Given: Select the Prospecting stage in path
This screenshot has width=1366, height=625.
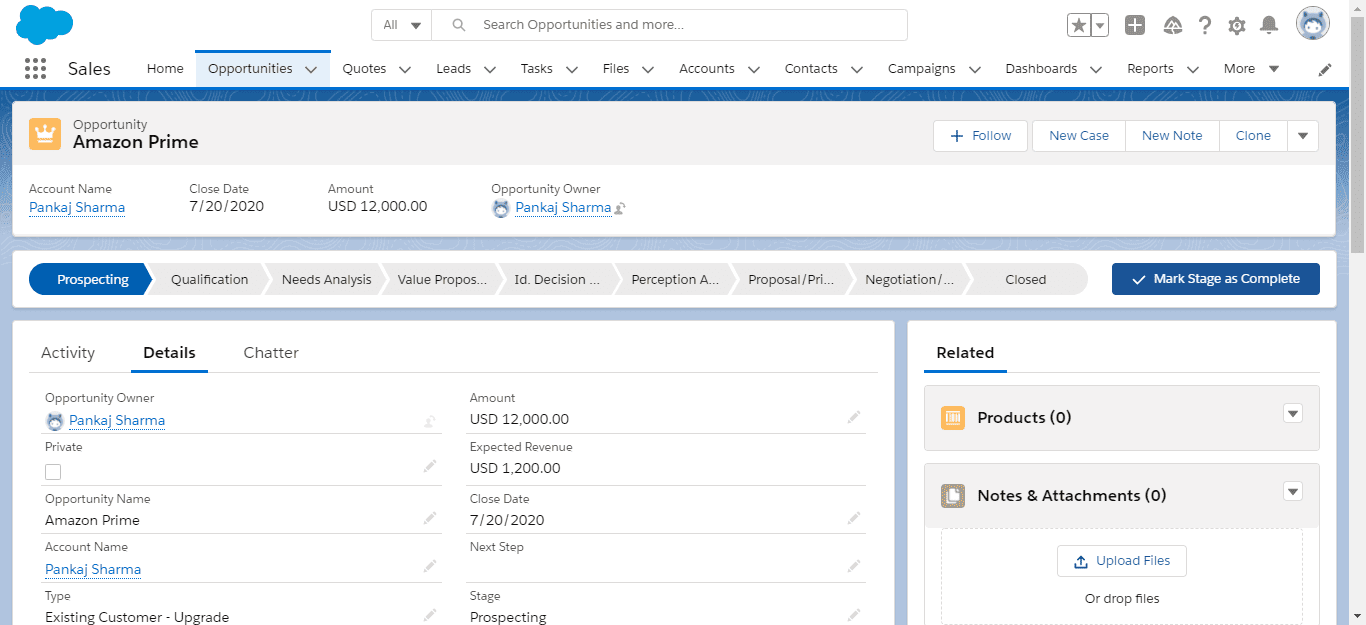Looking at the screenshot, I should coord(90,280).
